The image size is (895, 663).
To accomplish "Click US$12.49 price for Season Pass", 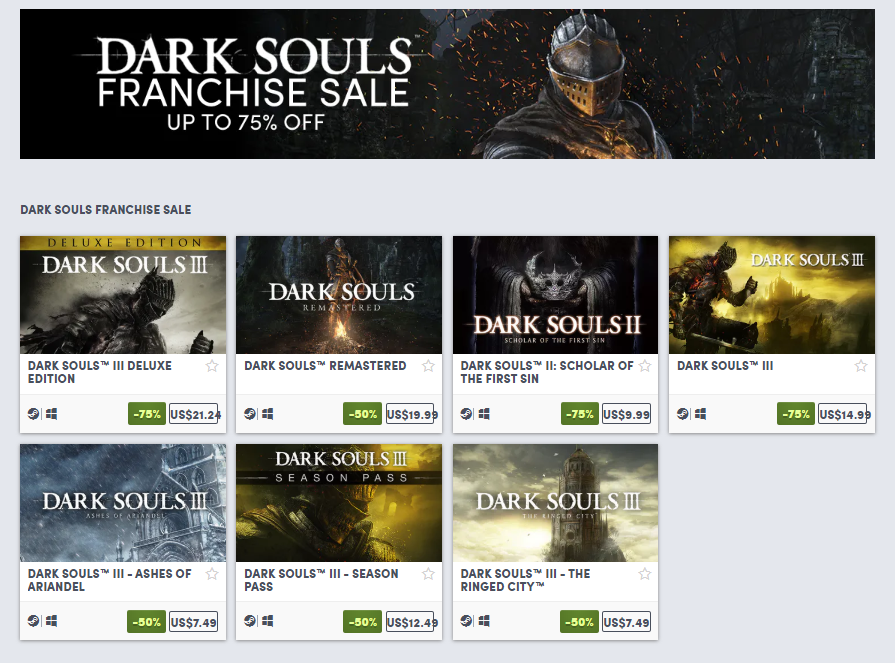I will coord(410,622).
